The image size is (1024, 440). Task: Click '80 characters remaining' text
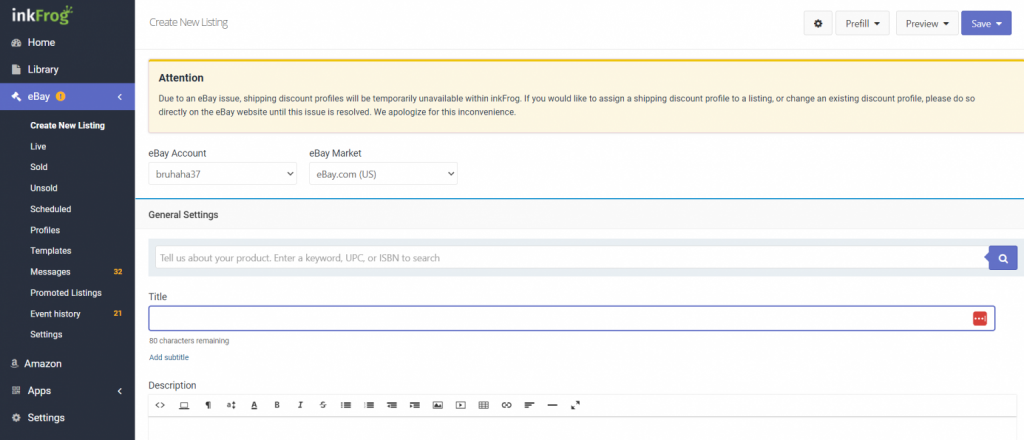click(x=189, y=341)
